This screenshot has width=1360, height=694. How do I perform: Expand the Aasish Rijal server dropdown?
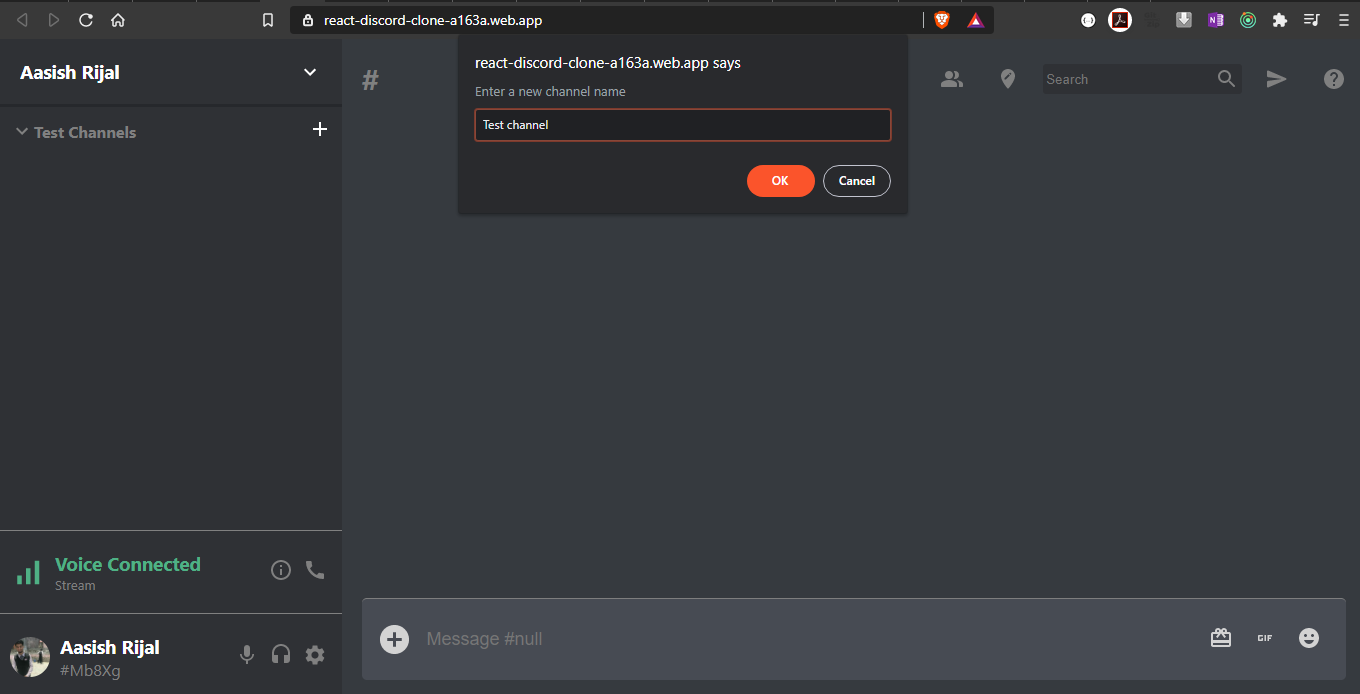coord(310,72)
